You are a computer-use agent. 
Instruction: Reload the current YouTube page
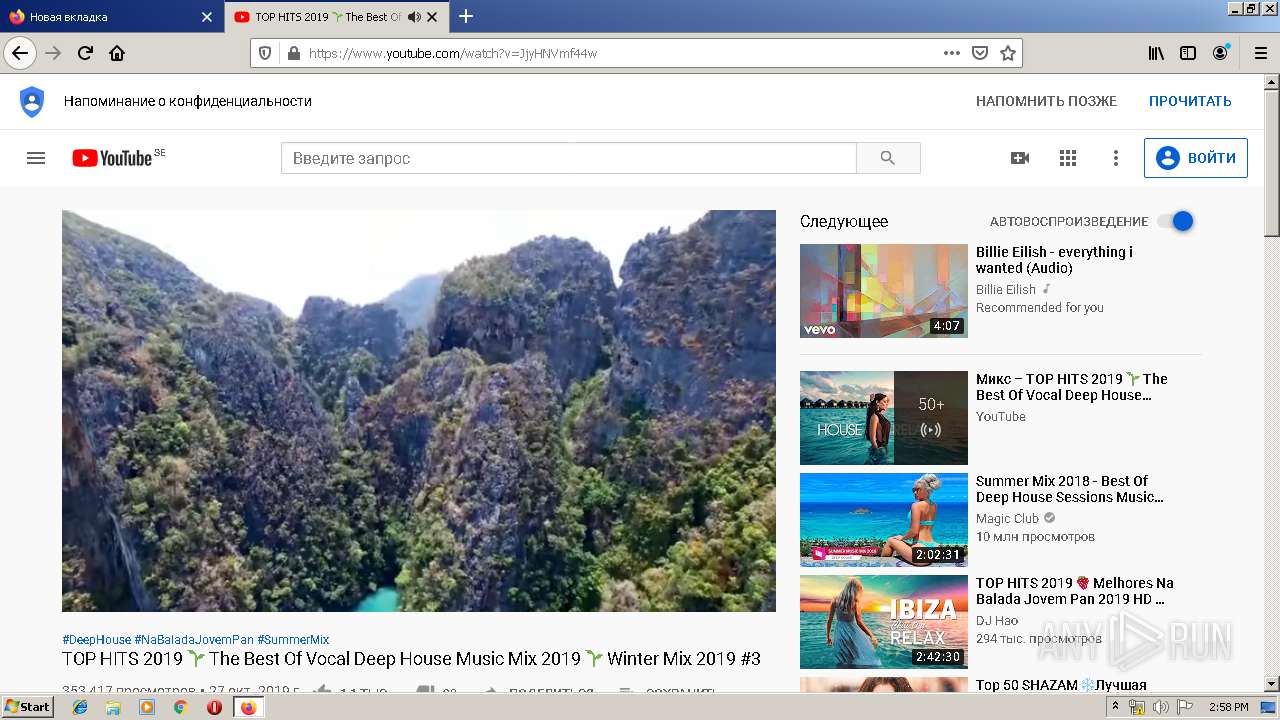click(x=85, y=53)
